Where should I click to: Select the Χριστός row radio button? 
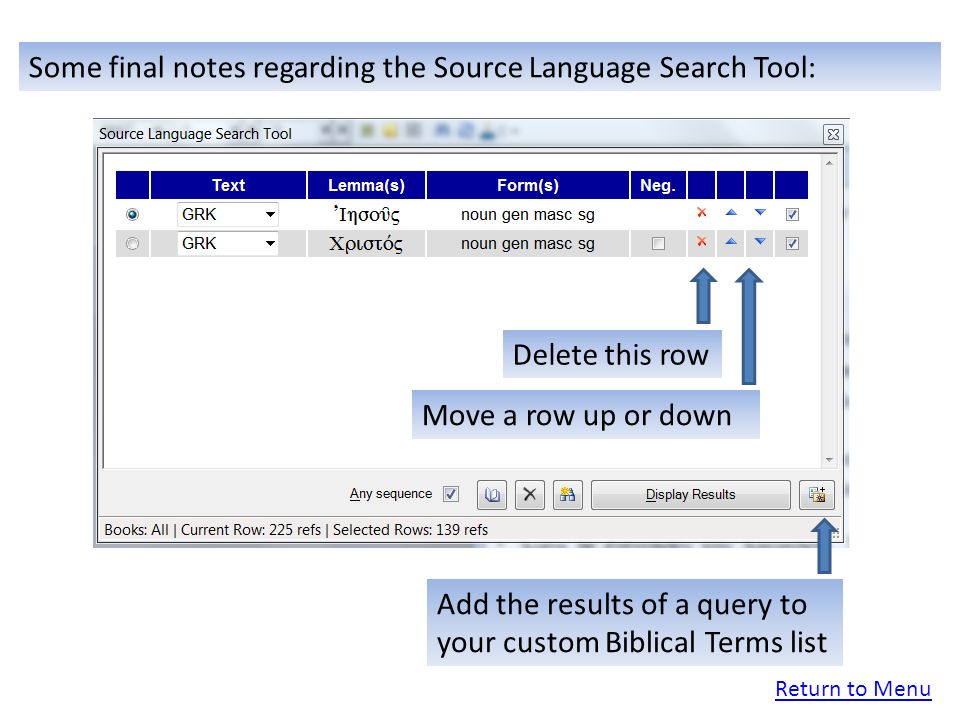132,244
